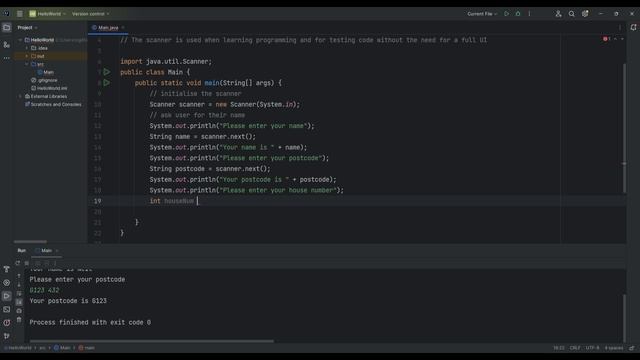
Task: Click console text 'Process finished with exit code 0'
Action: 90,322
